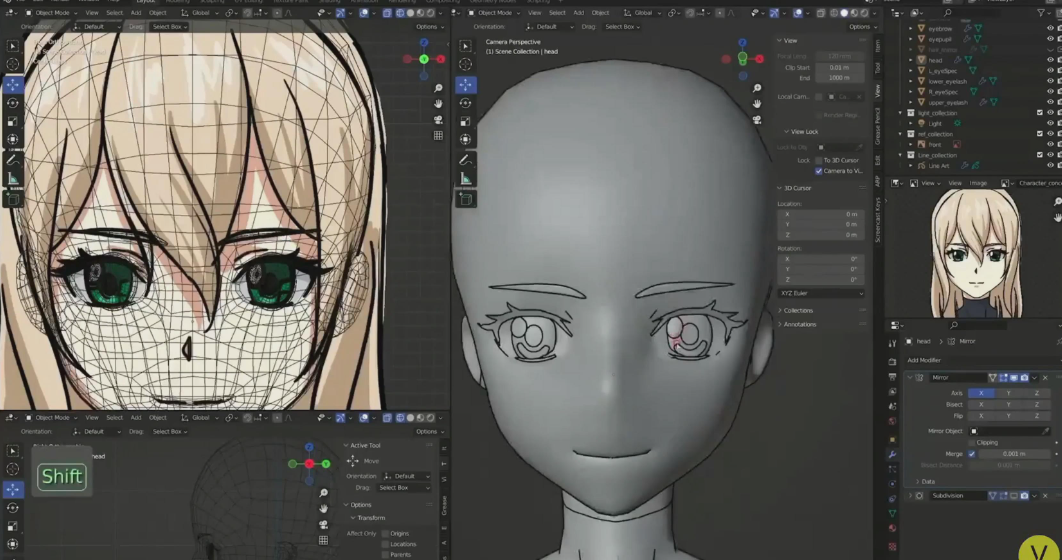Open the Modifiers wrench properties tab
1062x560 pixels.
pos(892,454)
